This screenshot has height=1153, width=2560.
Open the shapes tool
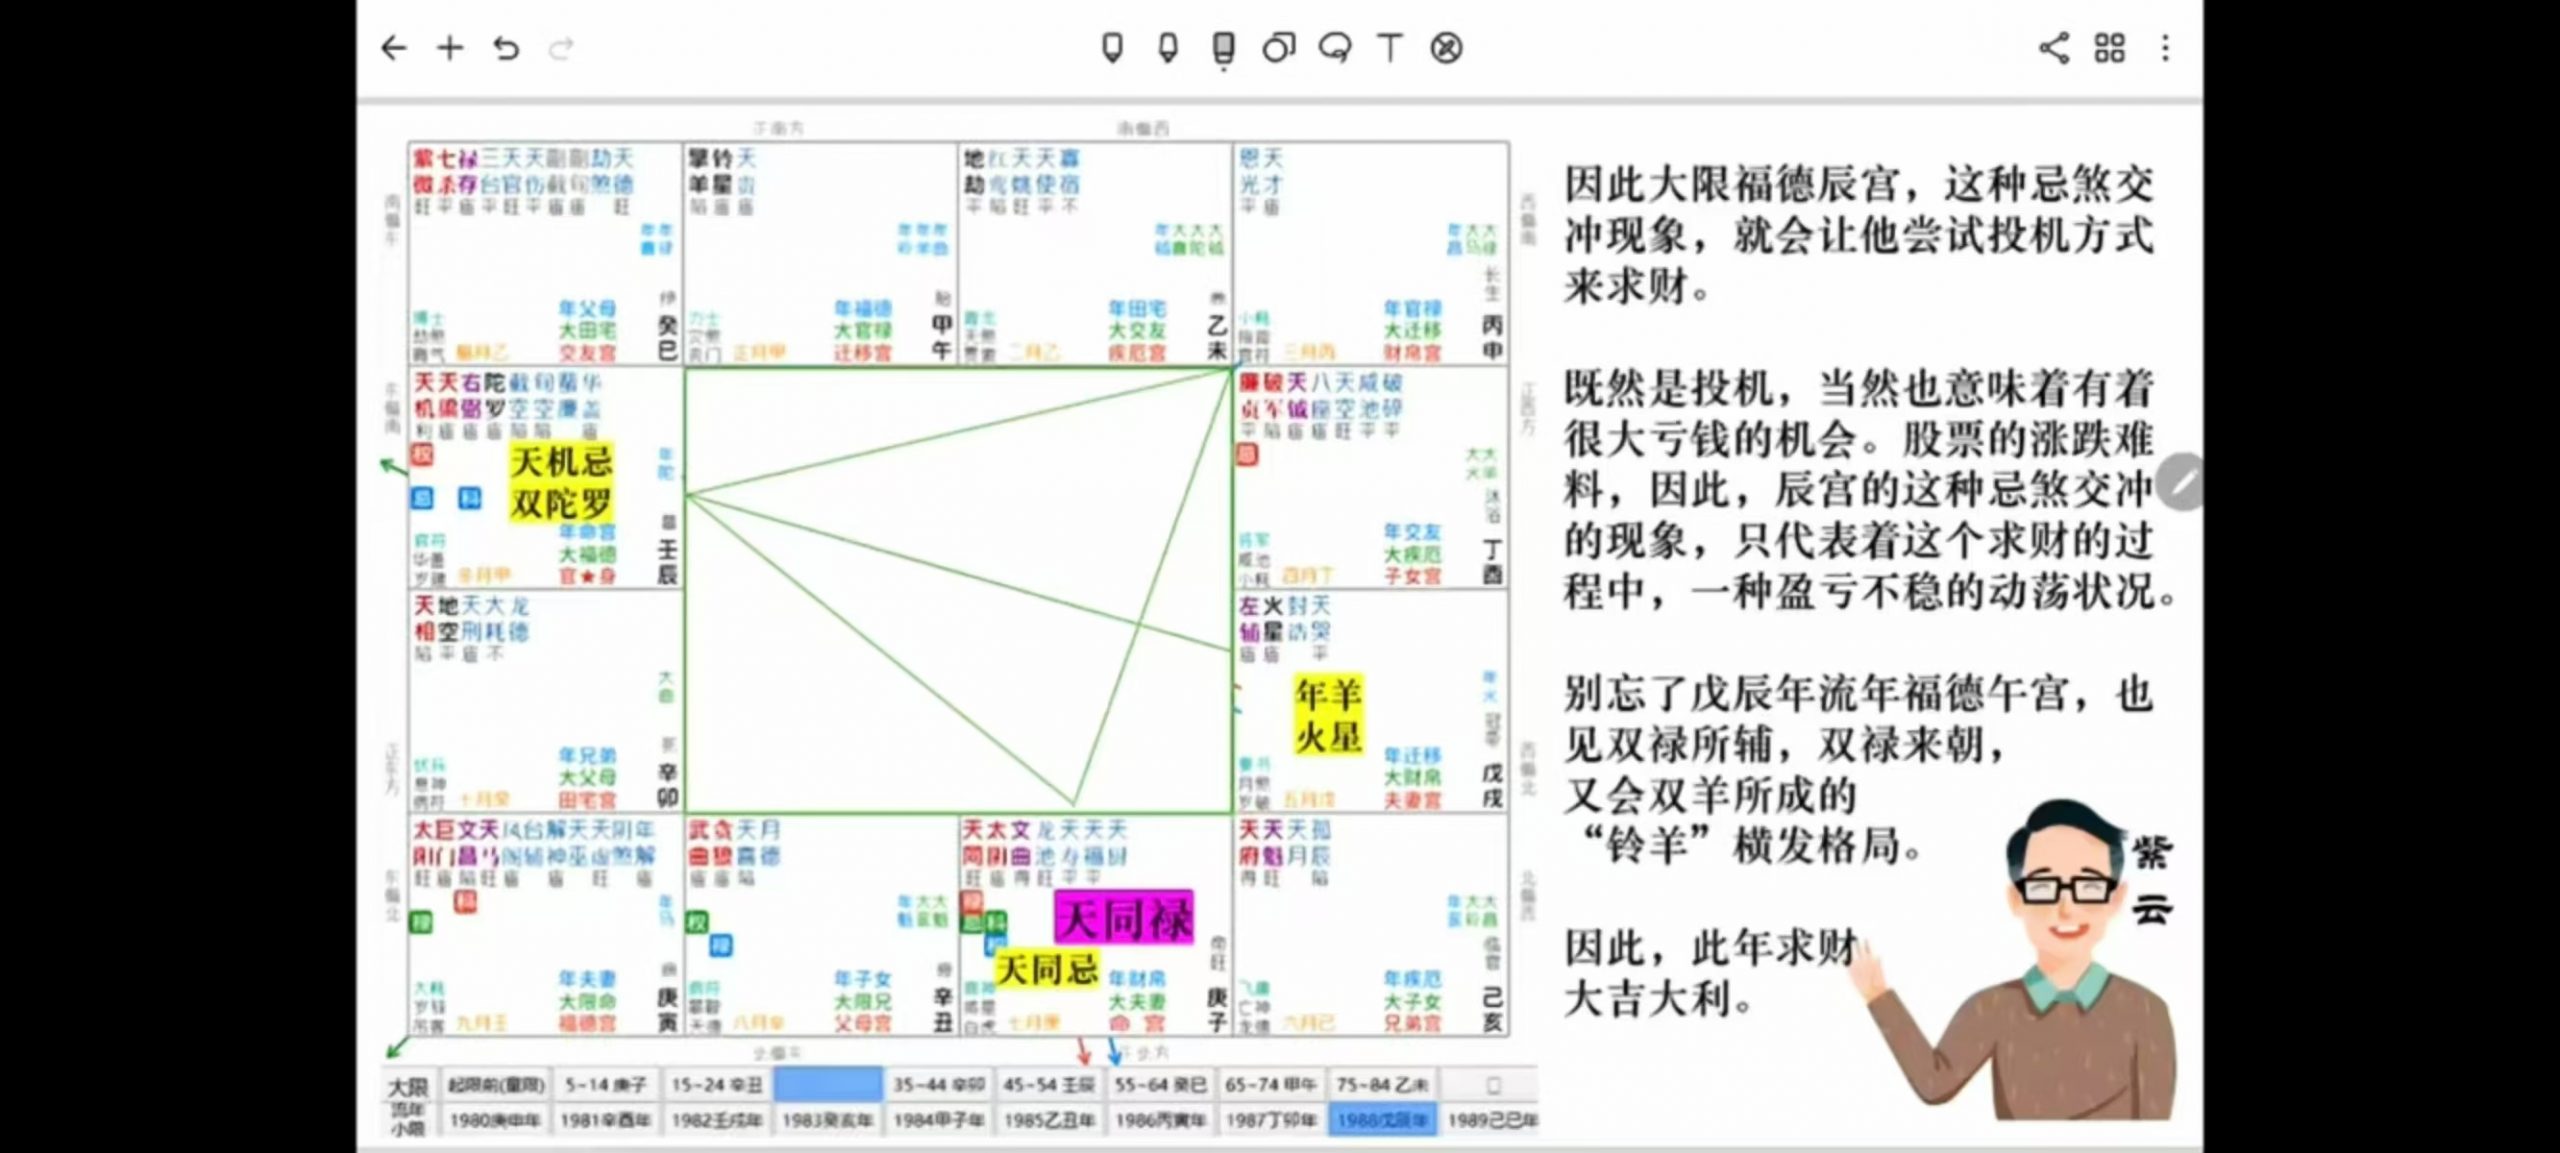click(1279, 48)
